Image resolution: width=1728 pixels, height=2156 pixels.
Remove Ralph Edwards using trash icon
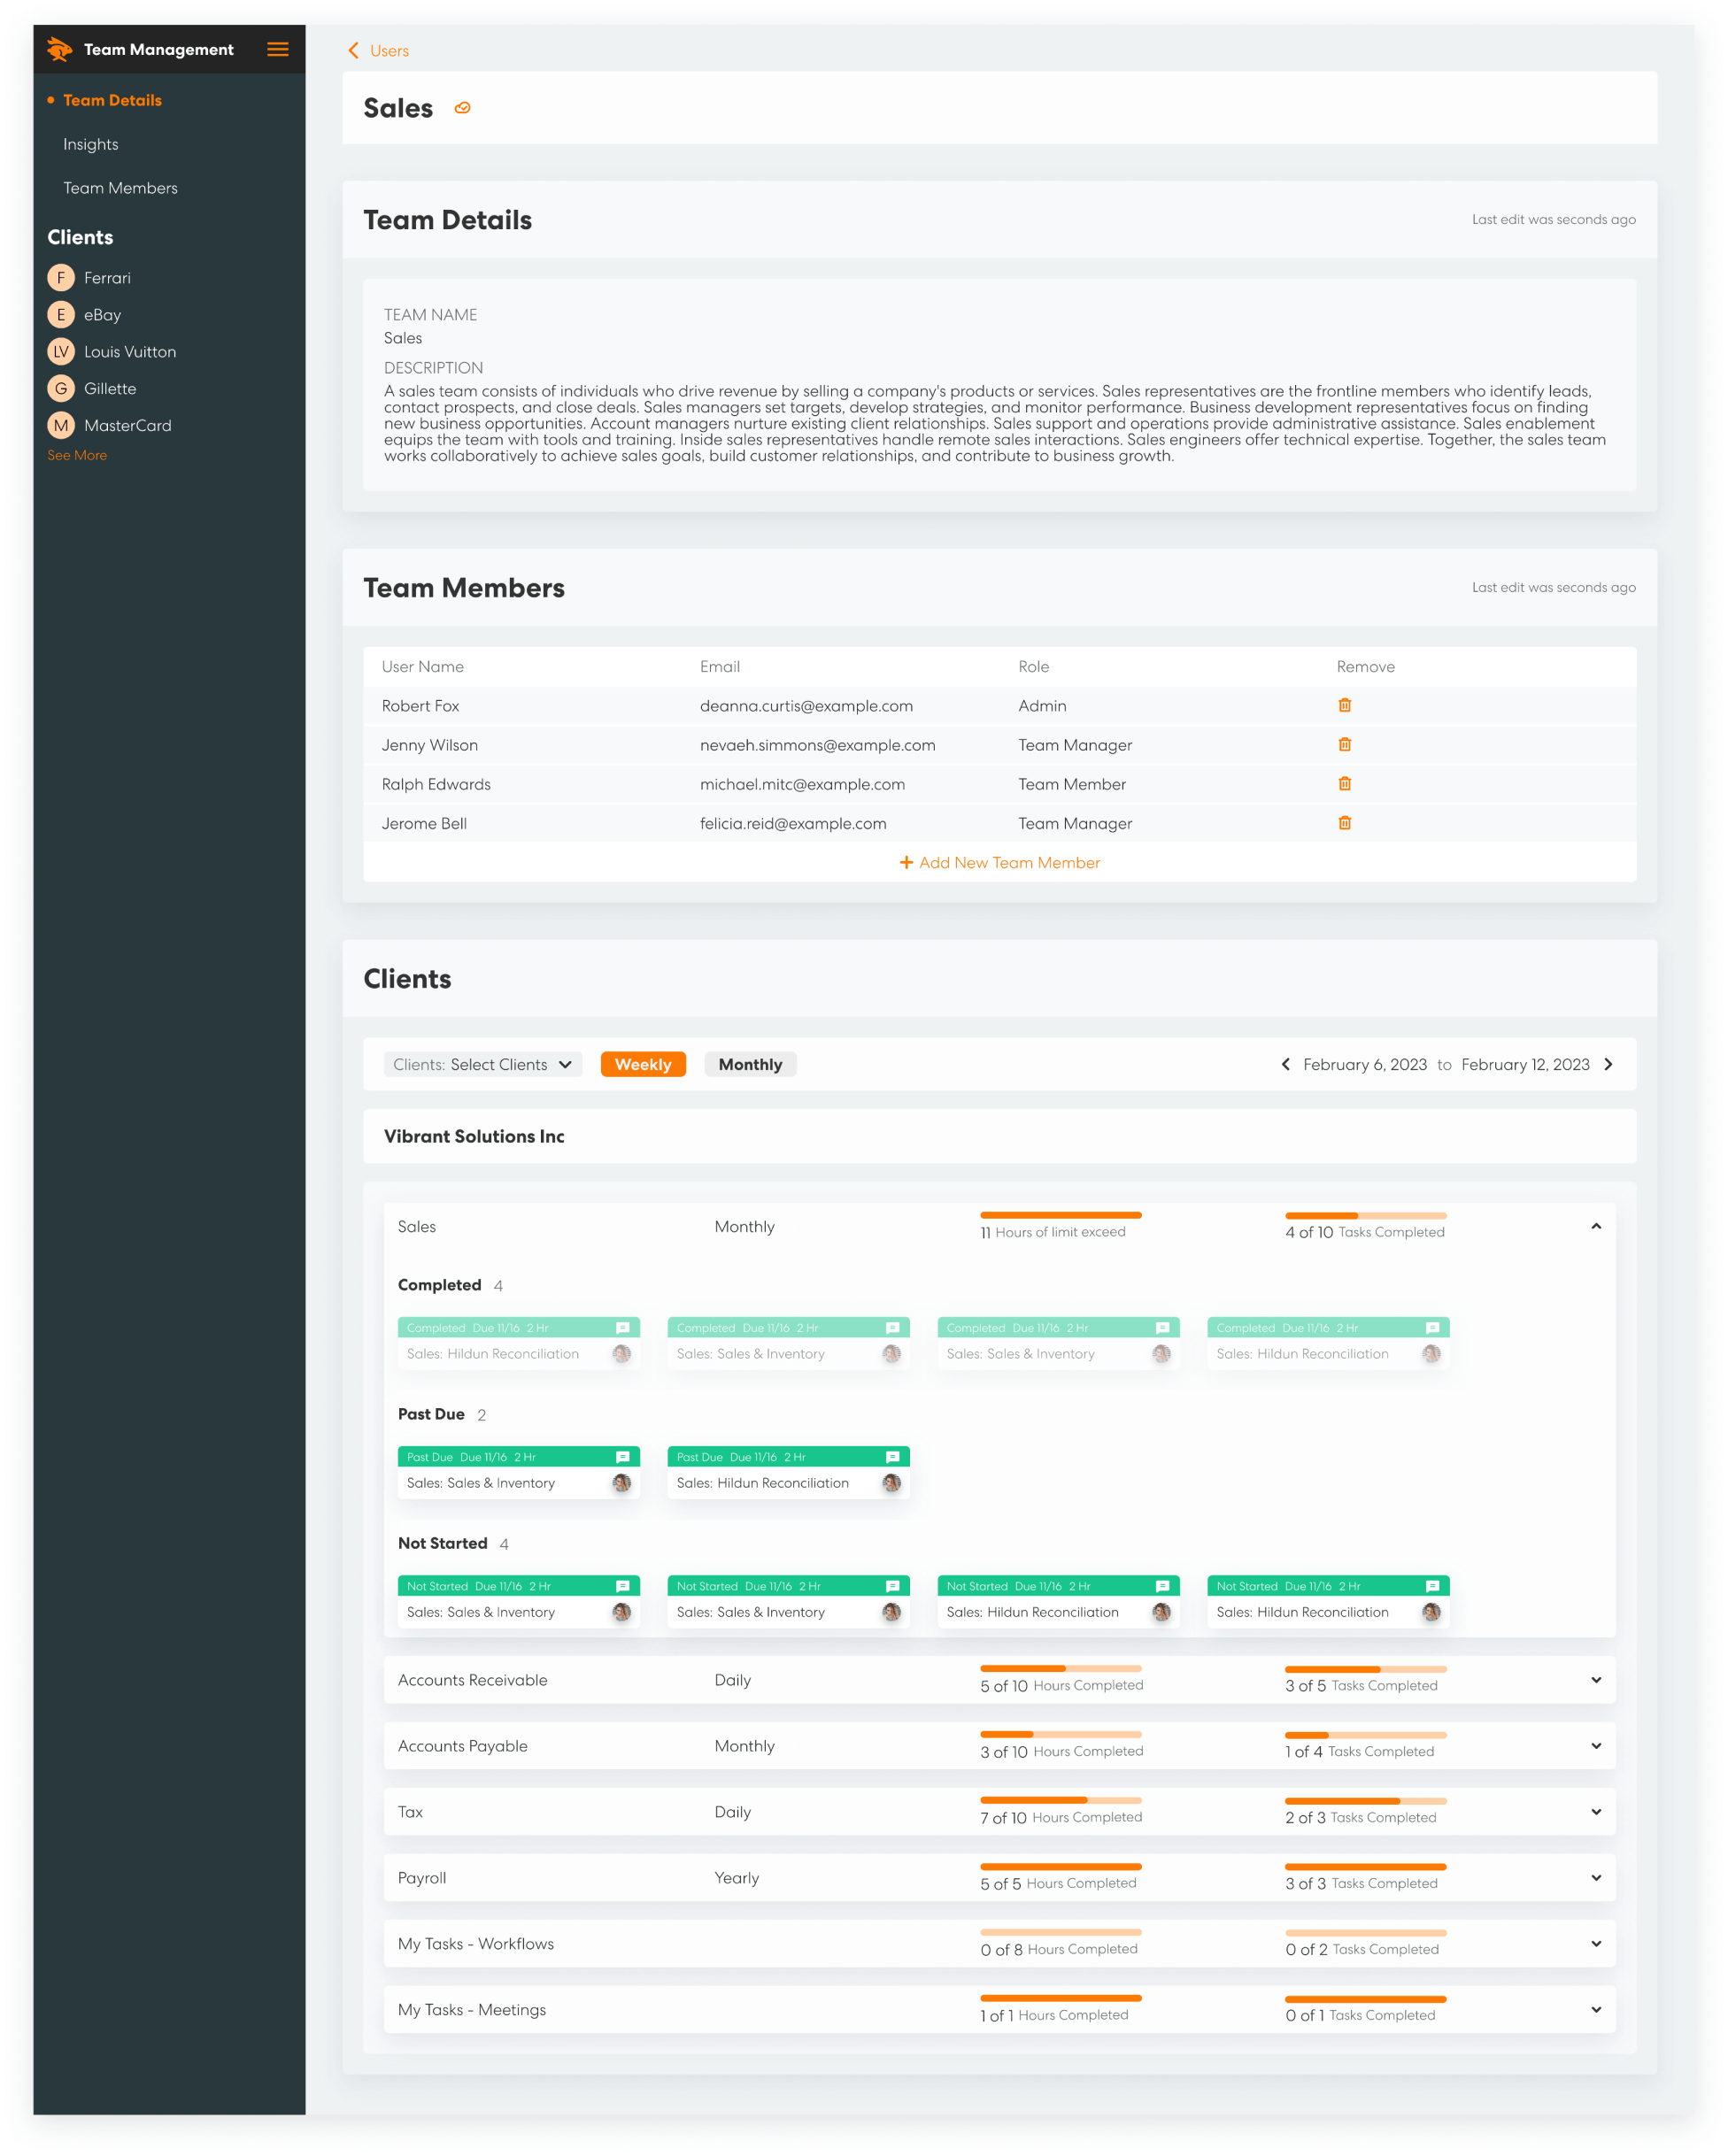[1345, 783]
